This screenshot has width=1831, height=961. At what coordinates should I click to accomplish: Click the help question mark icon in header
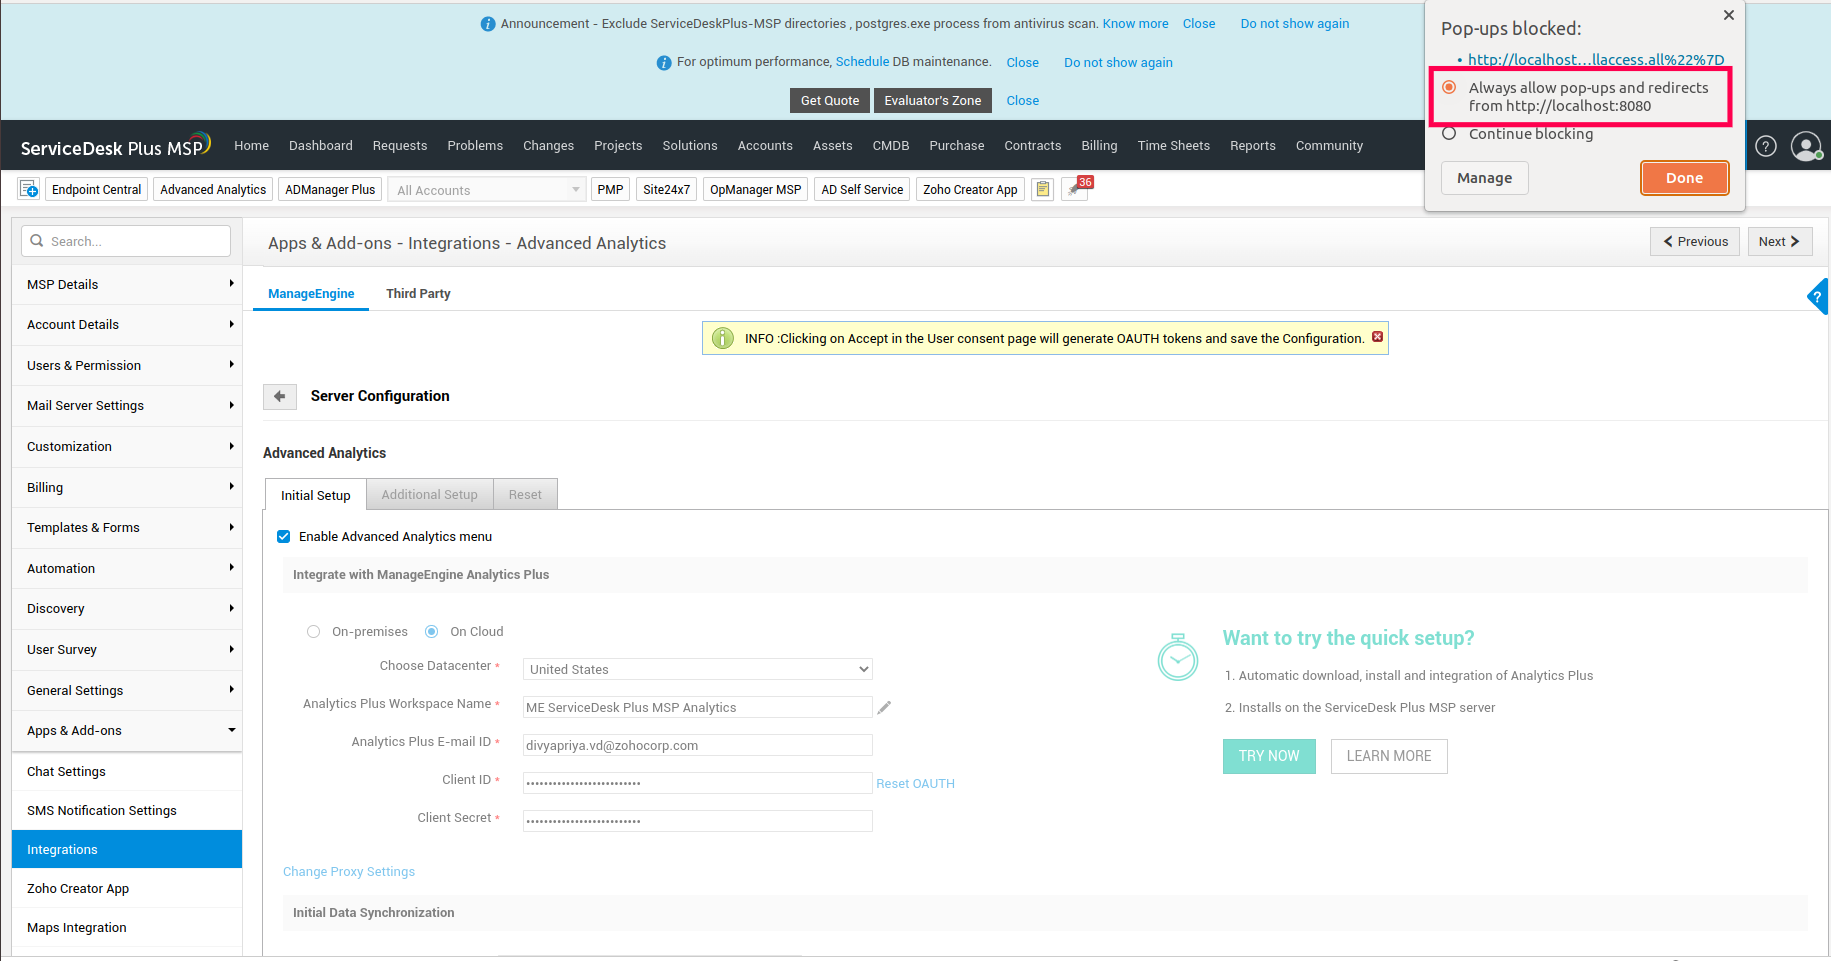1766,146
